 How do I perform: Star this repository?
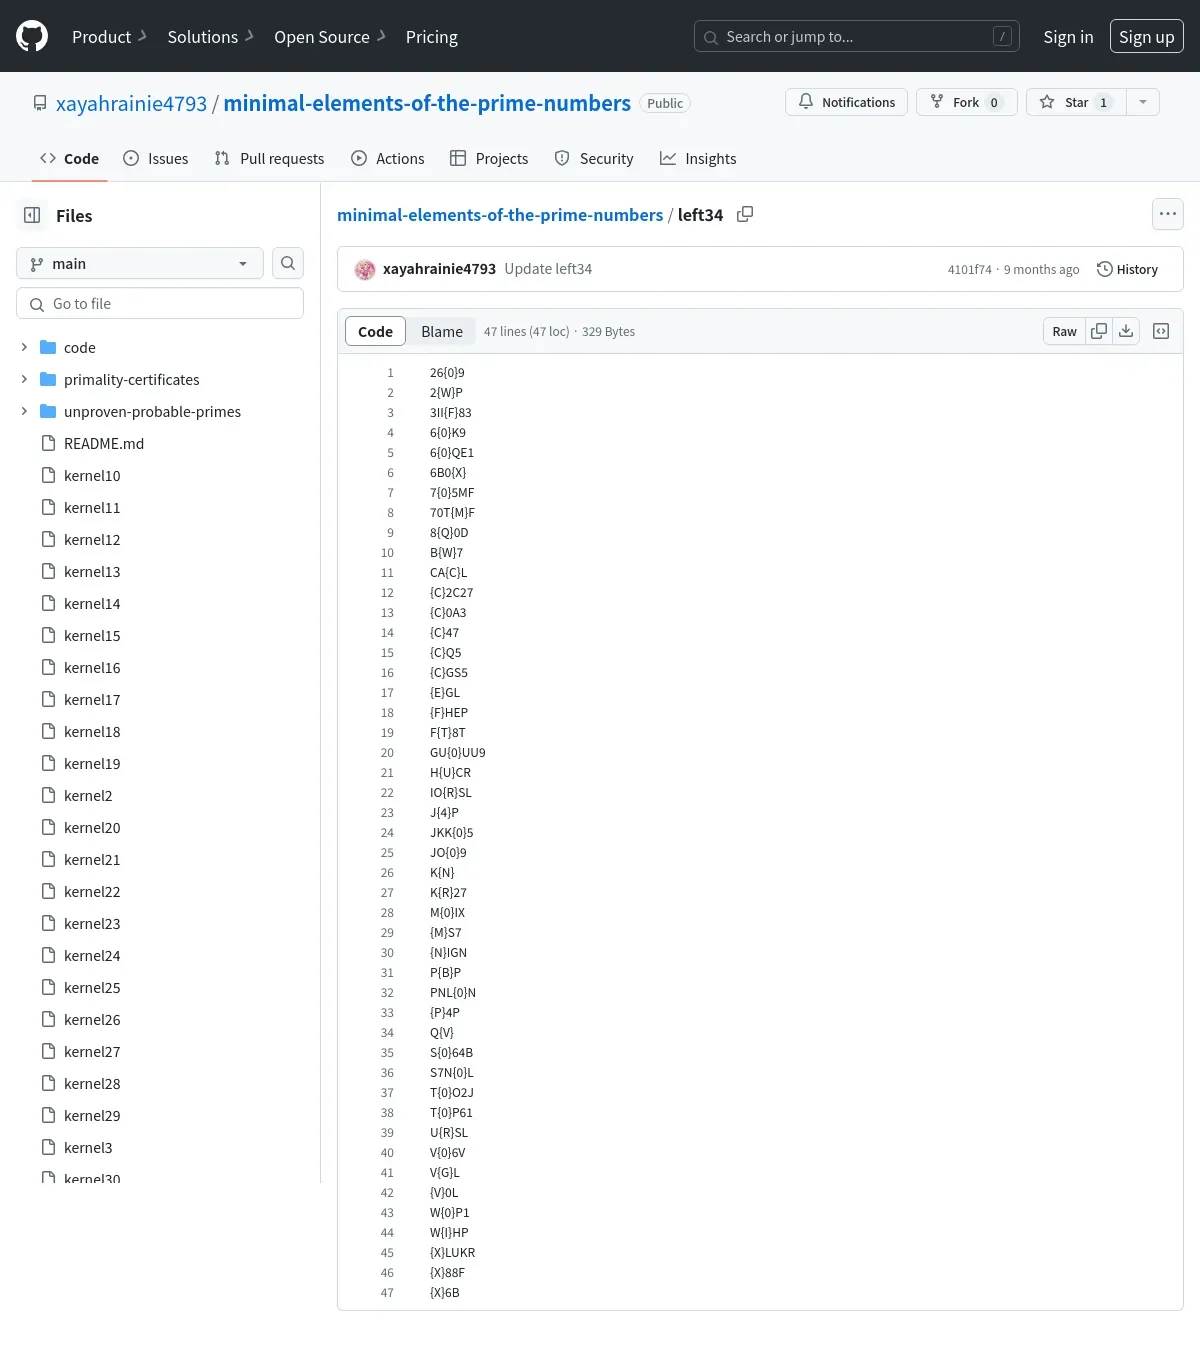coord(1076,102)
